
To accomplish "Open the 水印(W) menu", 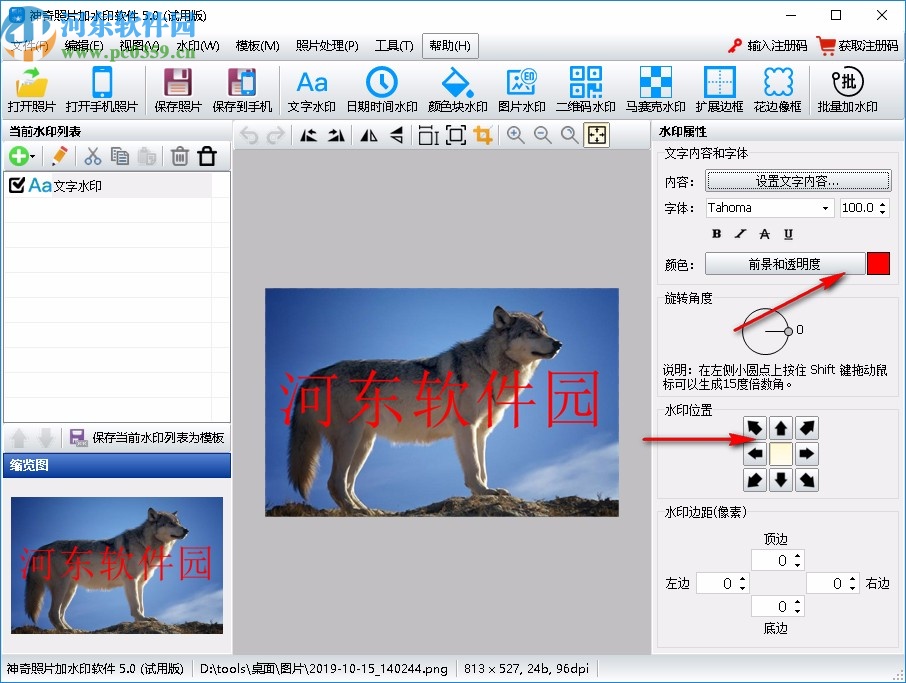I will (x=198, y=46).
